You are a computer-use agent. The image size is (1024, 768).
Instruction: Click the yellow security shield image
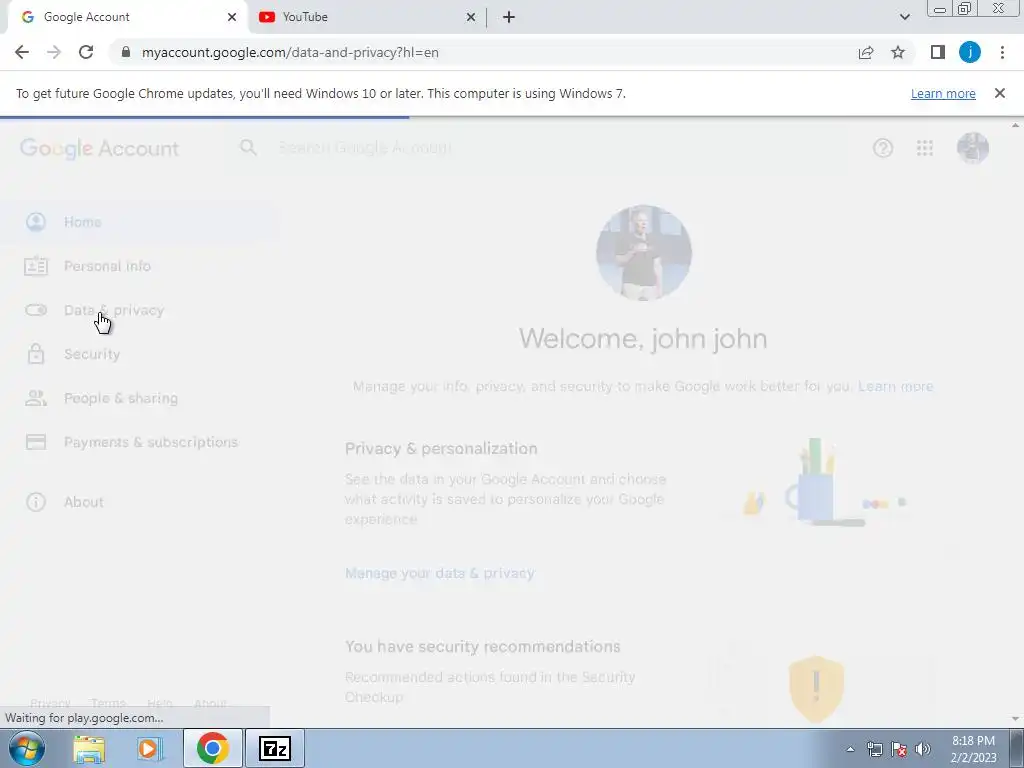tap(816, 690)
